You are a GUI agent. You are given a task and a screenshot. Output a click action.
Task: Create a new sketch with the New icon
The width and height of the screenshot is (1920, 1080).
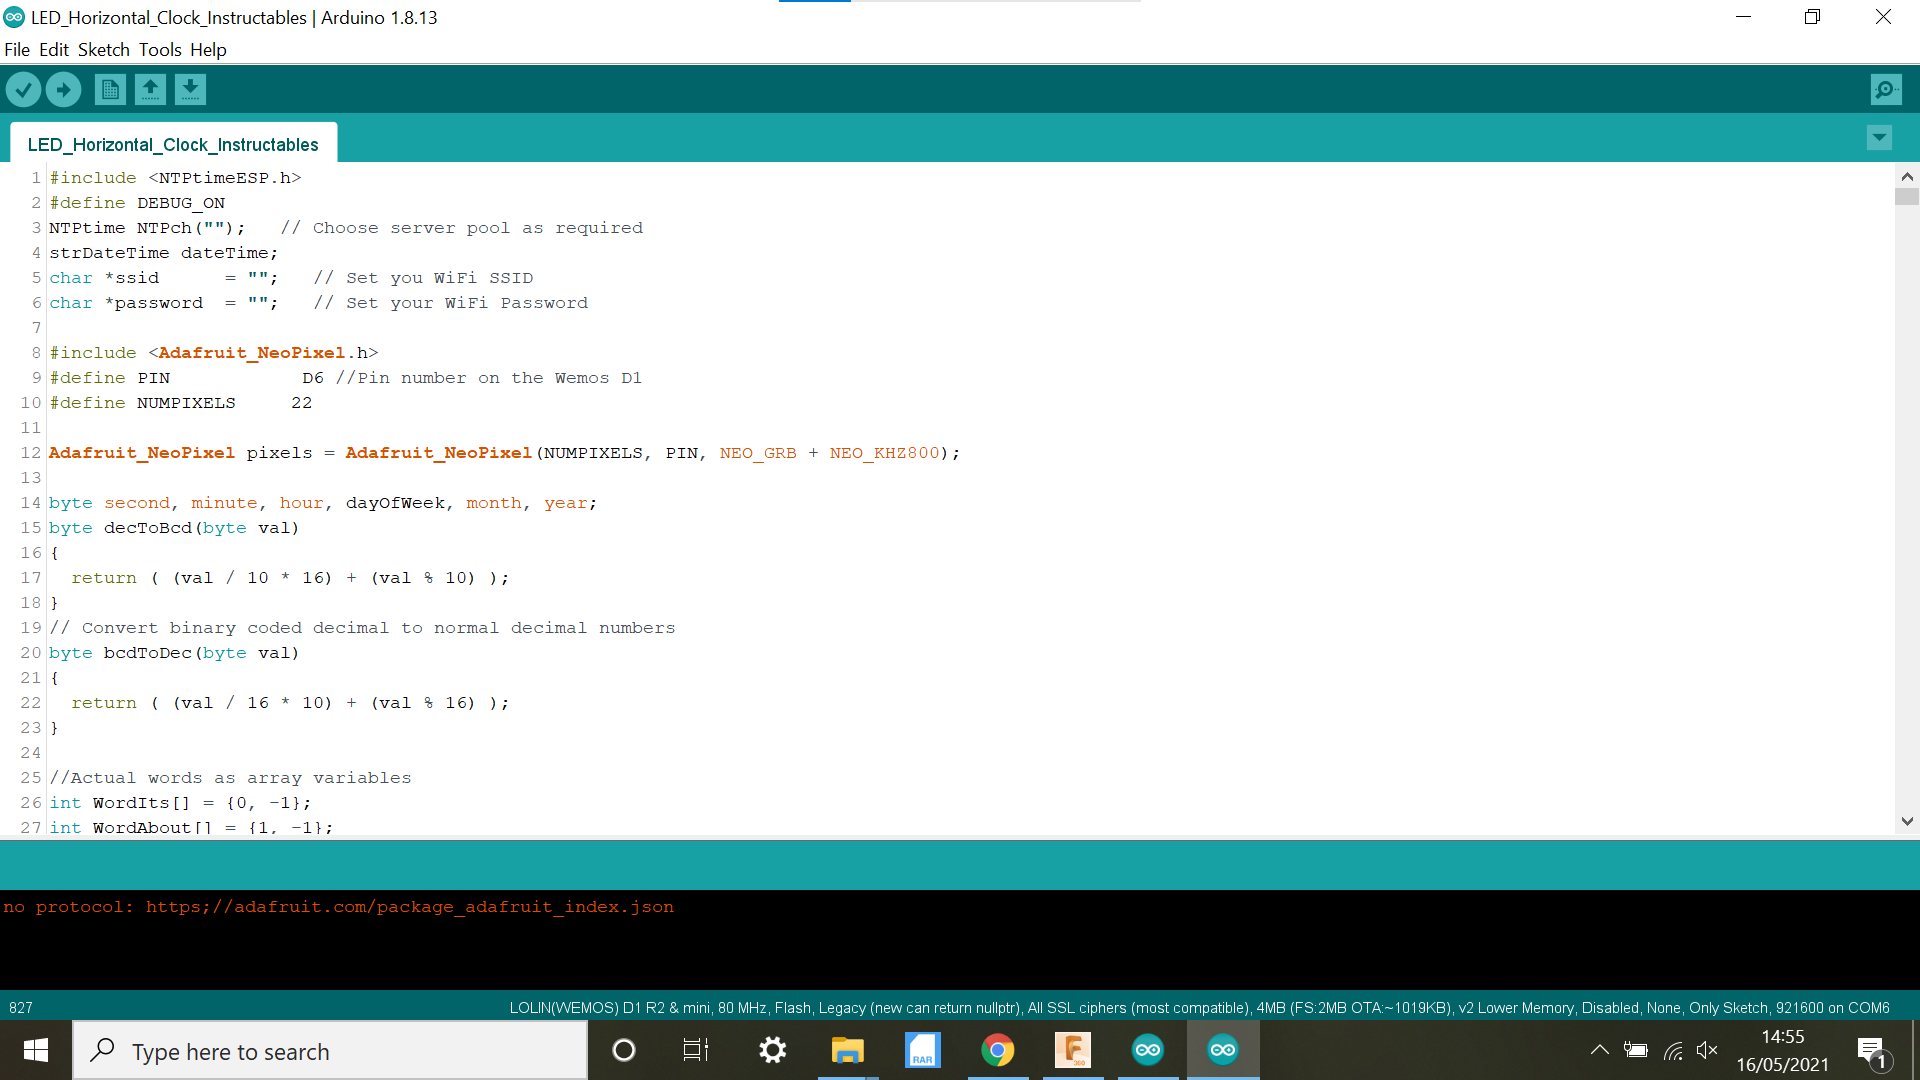110,90
